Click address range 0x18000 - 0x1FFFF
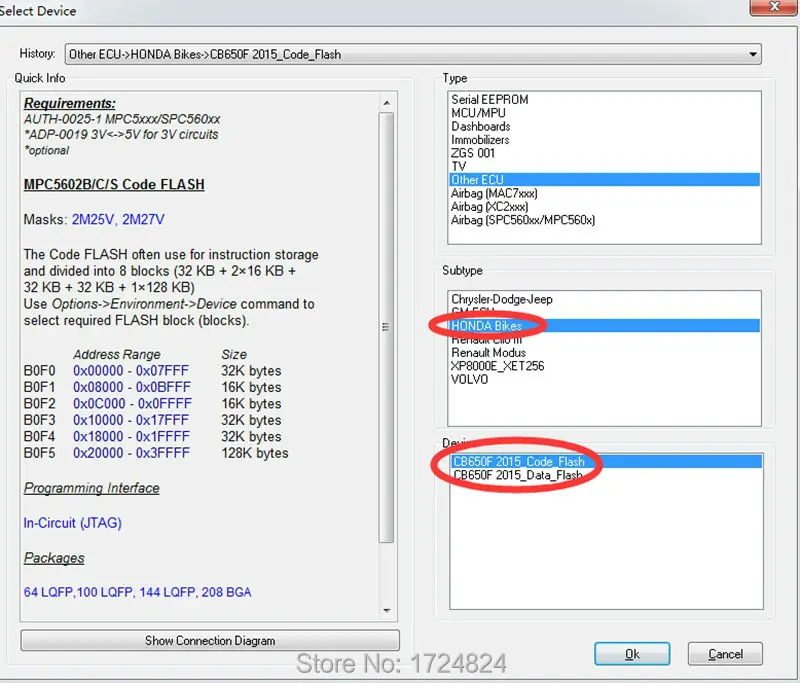The width and height of the screenshot is (800, 683). (x=131, y=437)
